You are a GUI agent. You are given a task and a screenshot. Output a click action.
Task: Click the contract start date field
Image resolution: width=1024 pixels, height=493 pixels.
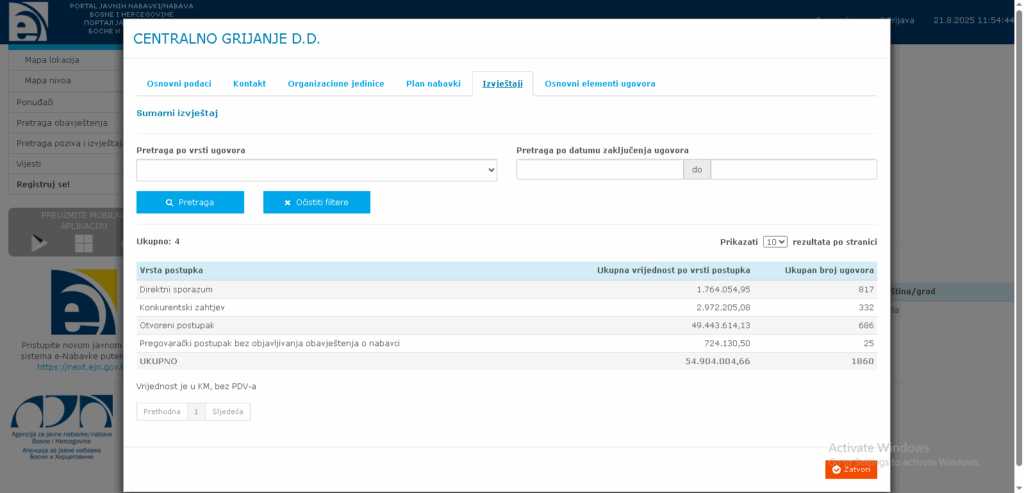pos(600,170)
